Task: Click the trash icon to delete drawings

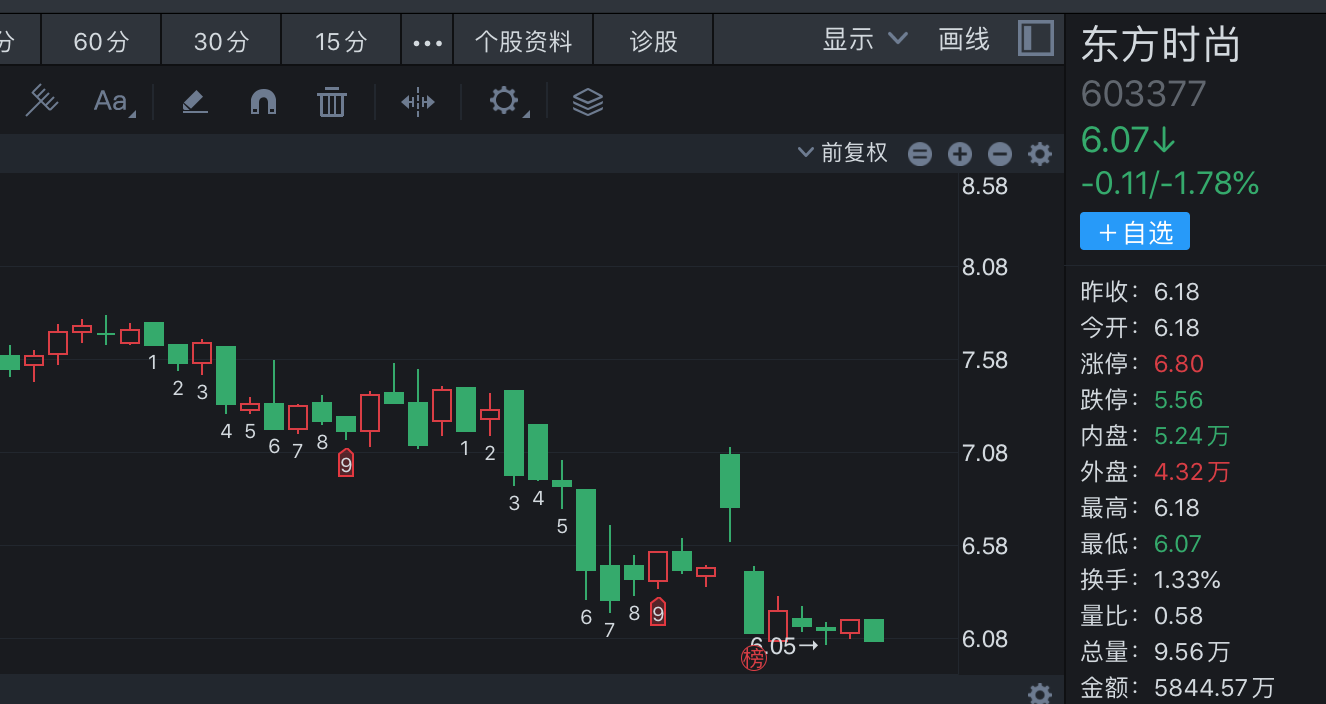Action: point(331,101)
